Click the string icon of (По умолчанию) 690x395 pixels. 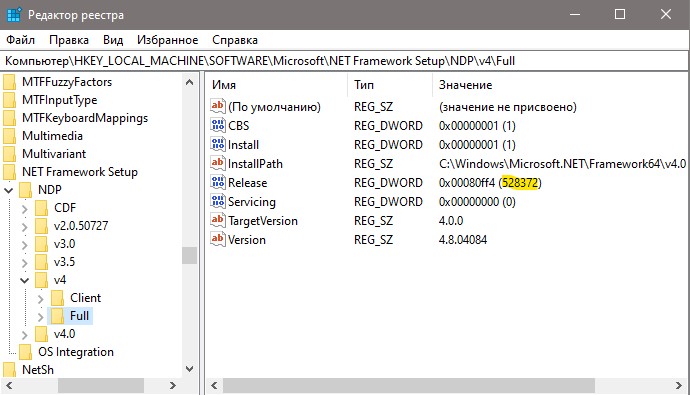pos(218,106)
